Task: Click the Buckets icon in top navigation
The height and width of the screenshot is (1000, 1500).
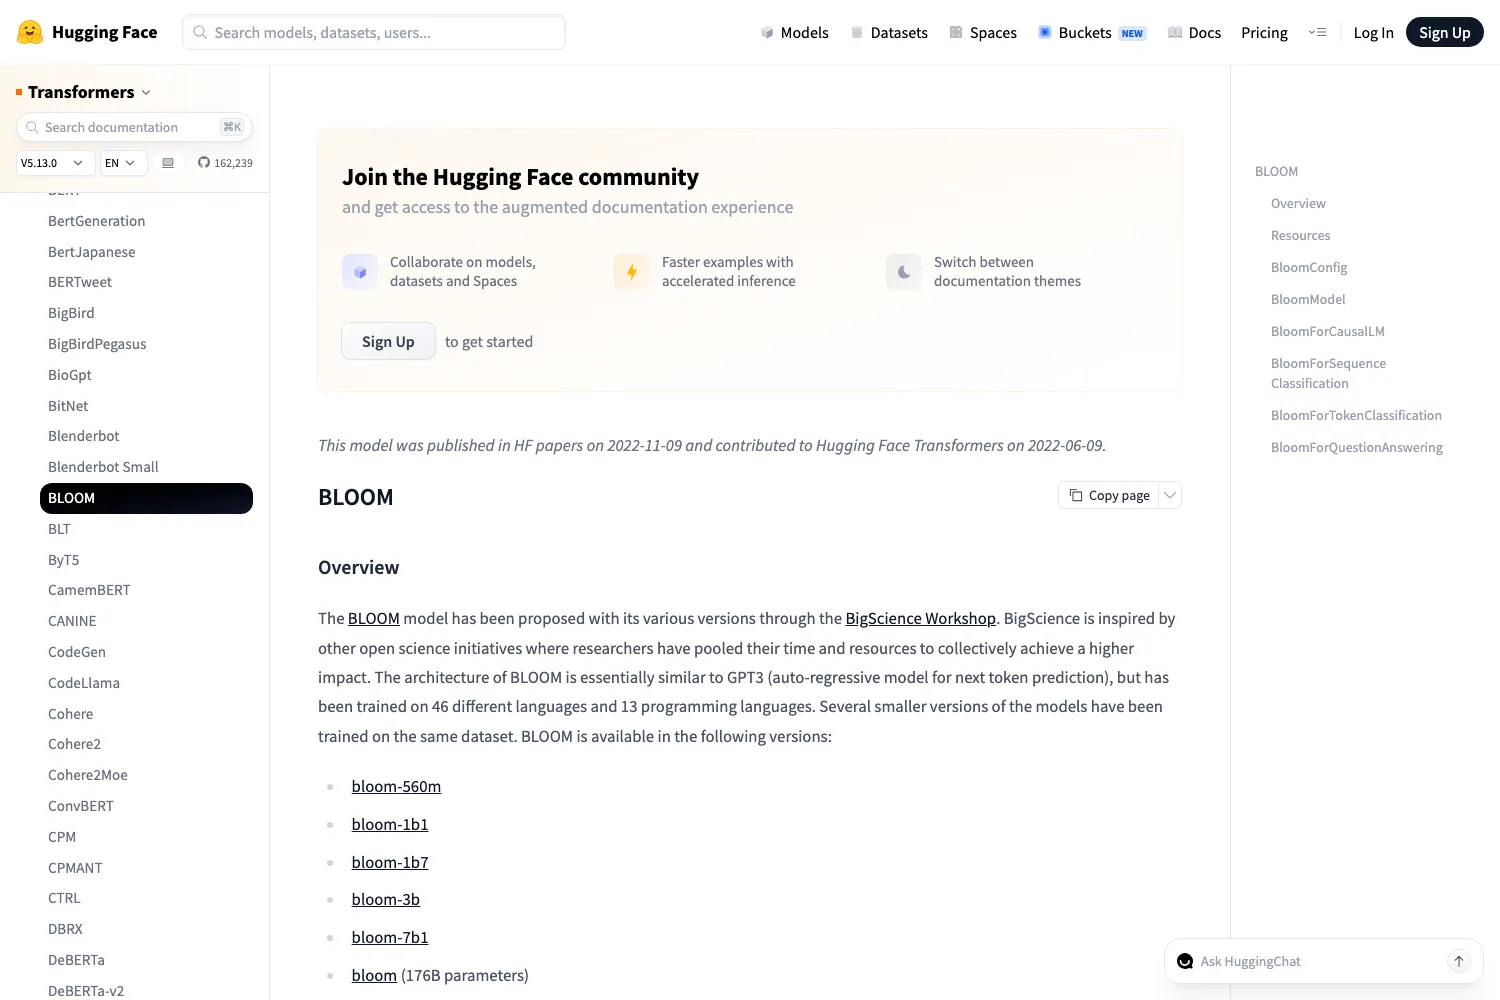Action: point(1045,32)
